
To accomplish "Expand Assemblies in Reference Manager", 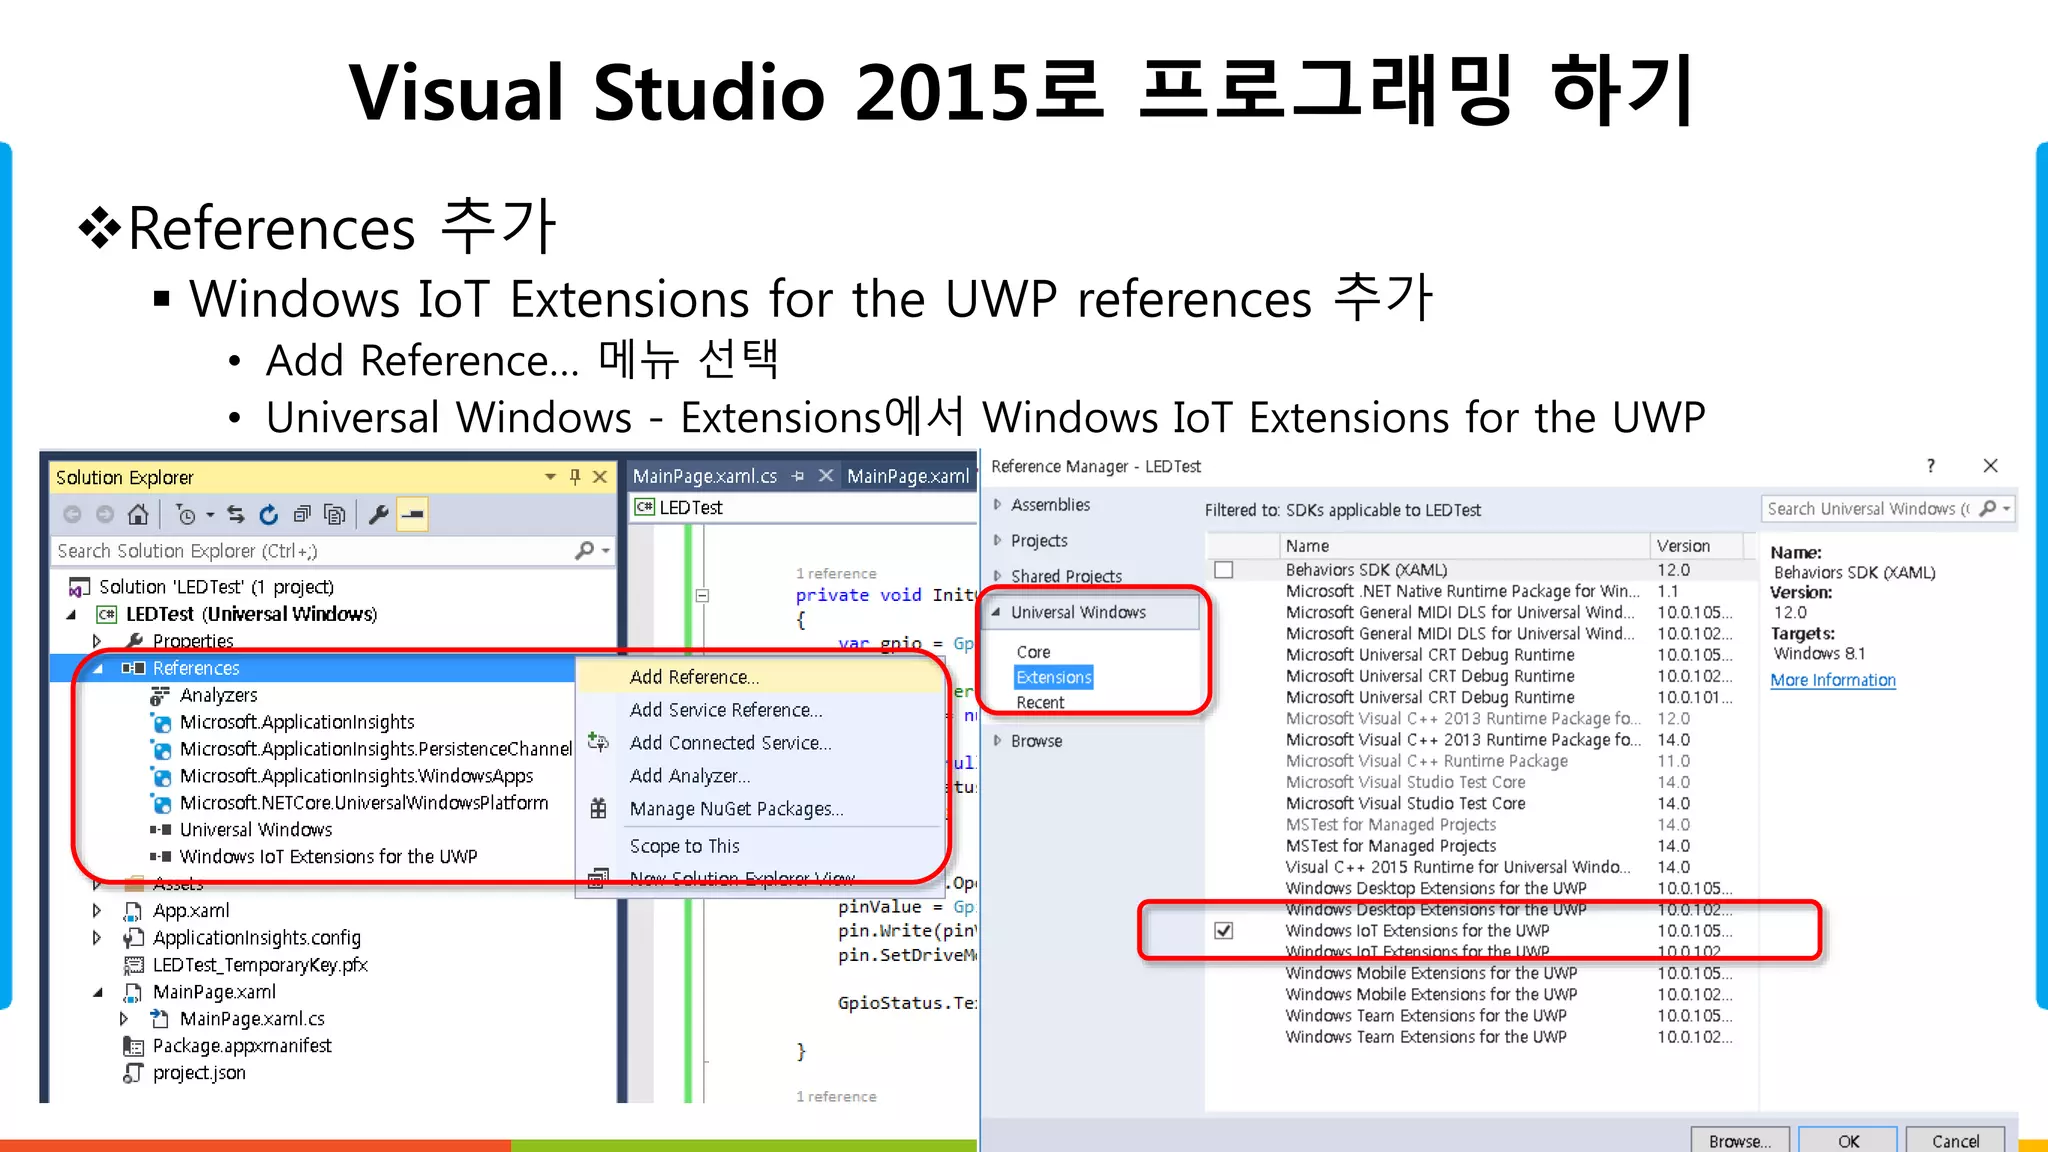I will pyautogui.click(x=997, y=505).
